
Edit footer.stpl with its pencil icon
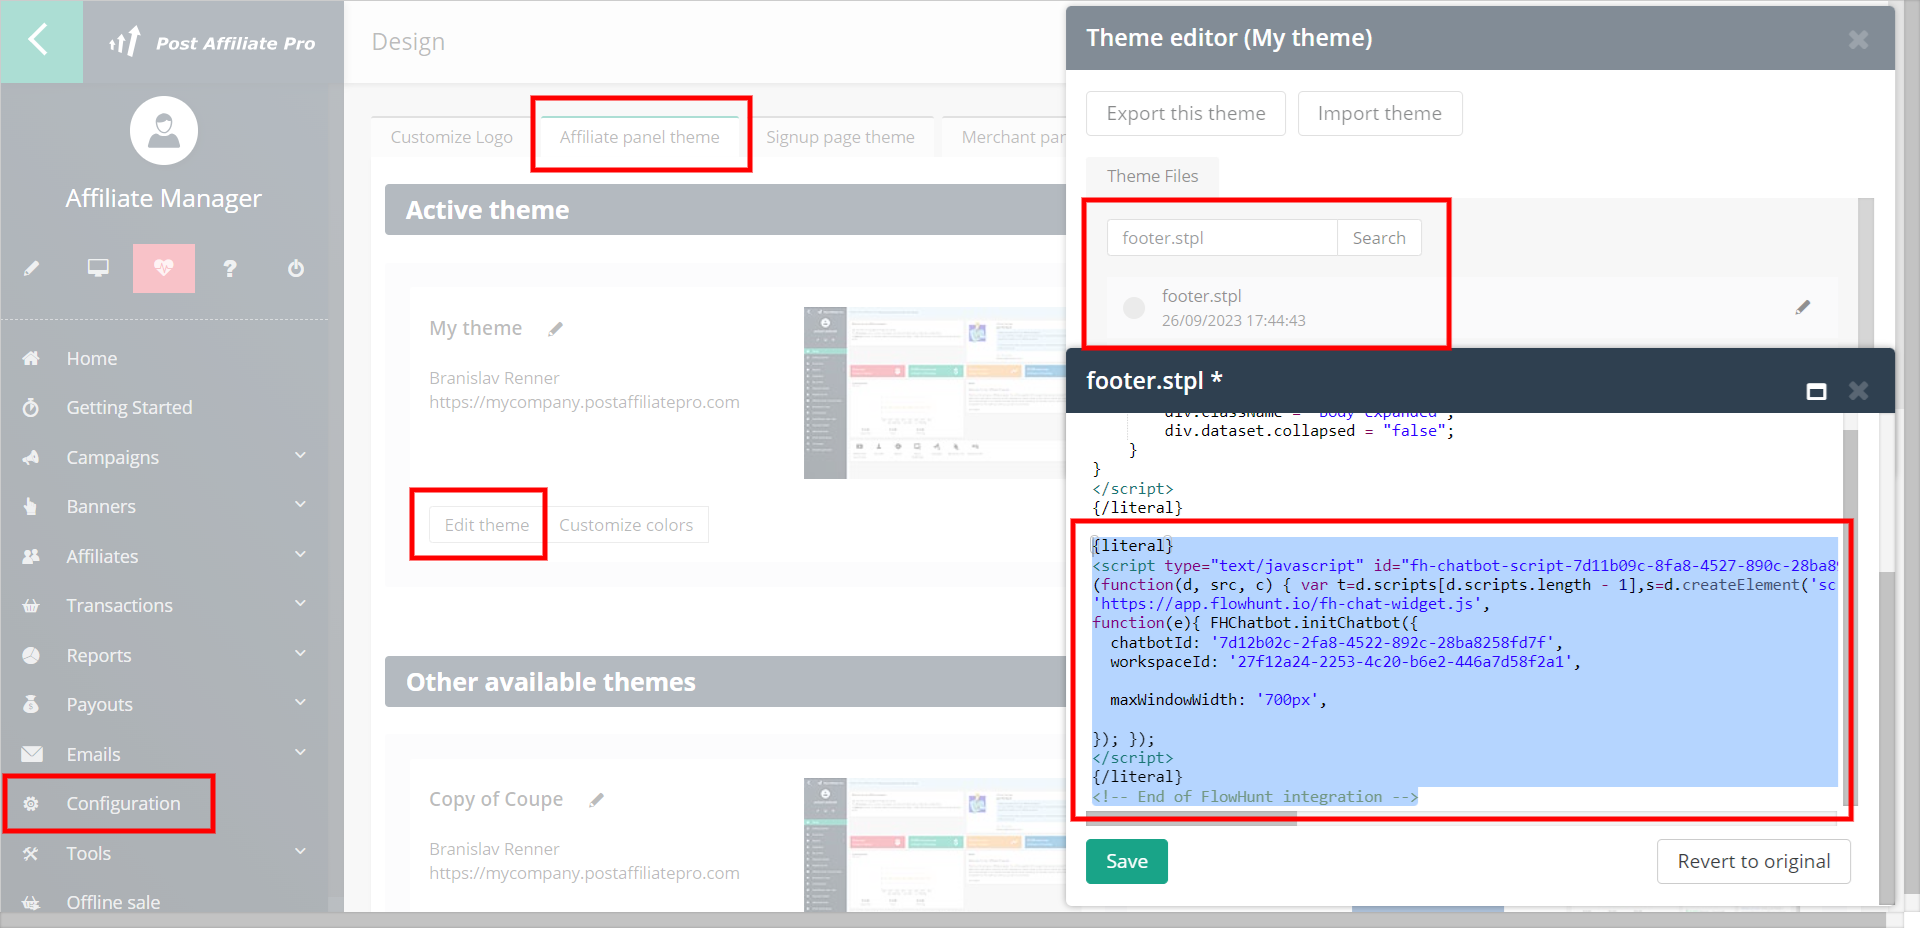tap(1802, 307)
